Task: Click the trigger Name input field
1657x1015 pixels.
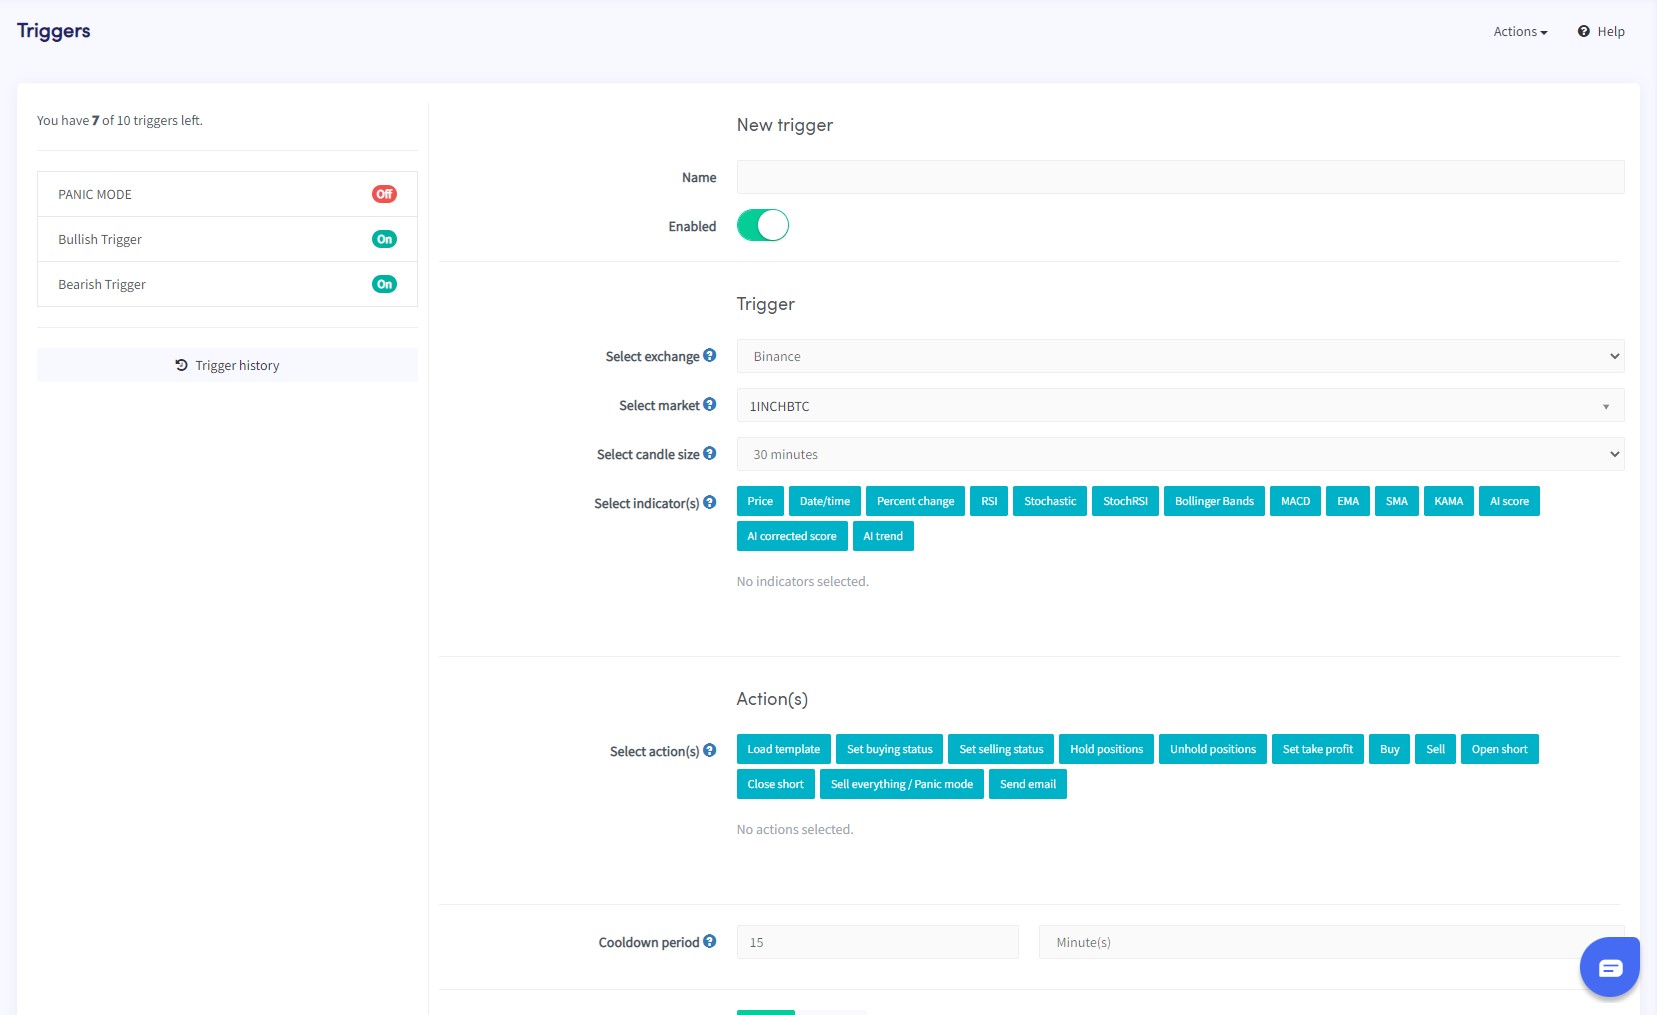Action: tap(1180, 177)
